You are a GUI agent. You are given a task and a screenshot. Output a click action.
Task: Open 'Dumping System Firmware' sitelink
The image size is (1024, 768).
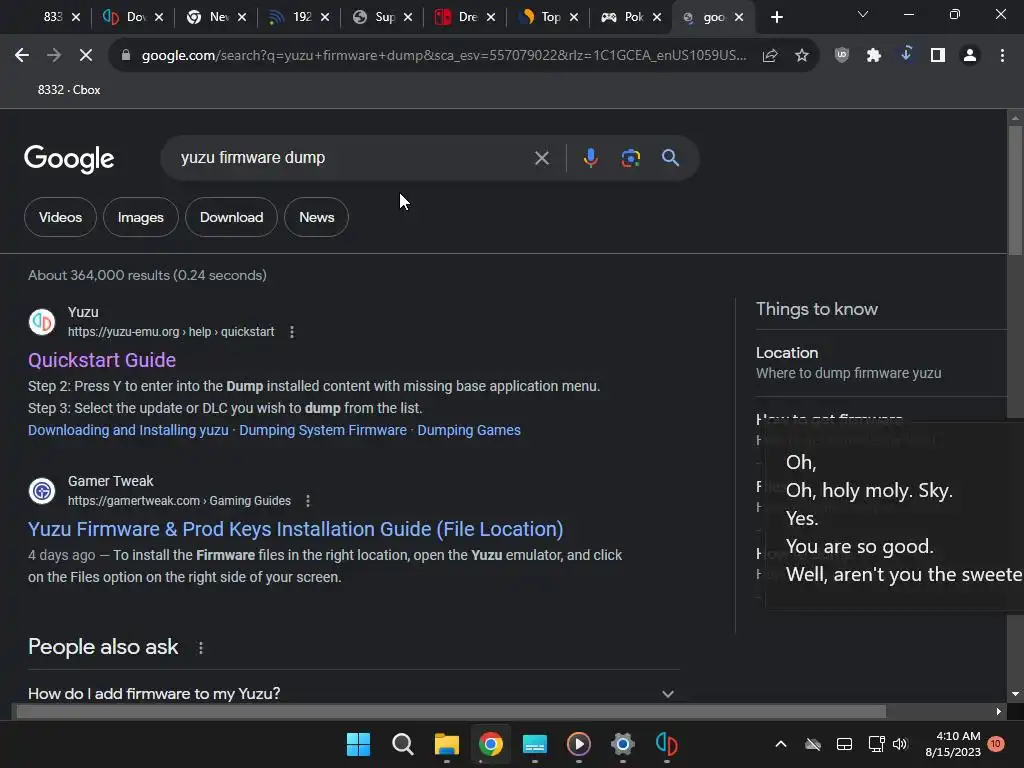(323, 430)
